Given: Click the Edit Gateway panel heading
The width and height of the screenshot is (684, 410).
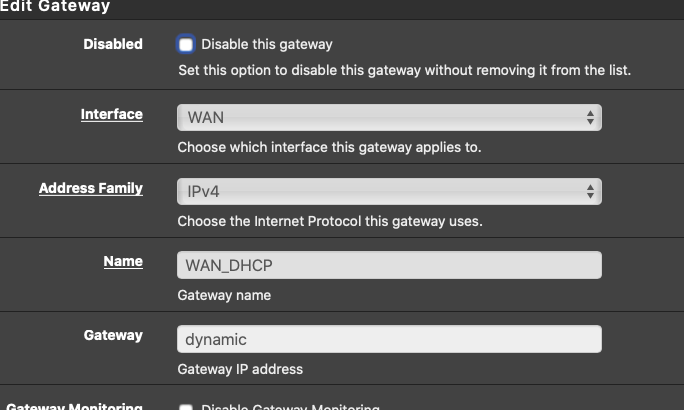Looking at the screenshot, I should [x=55, y=6].
